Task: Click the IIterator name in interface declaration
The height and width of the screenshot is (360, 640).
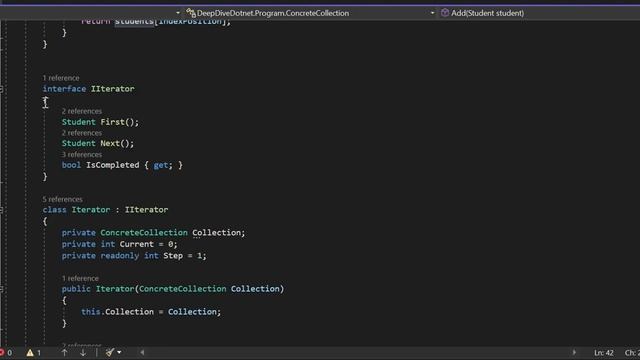Action: (x=113, y=89)
